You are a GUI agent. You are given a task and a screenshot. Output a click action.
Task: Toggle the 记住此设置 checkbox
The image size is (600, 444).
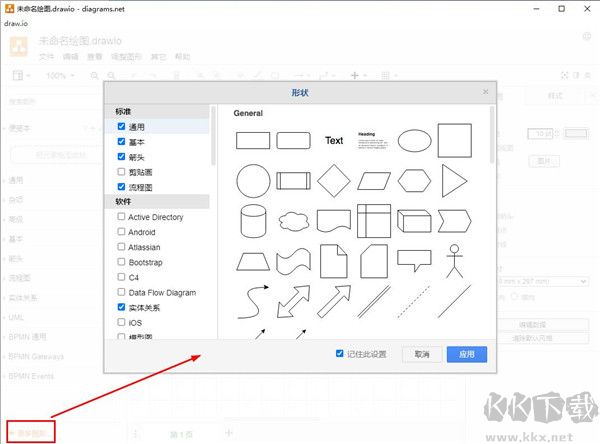coord(339,353)
